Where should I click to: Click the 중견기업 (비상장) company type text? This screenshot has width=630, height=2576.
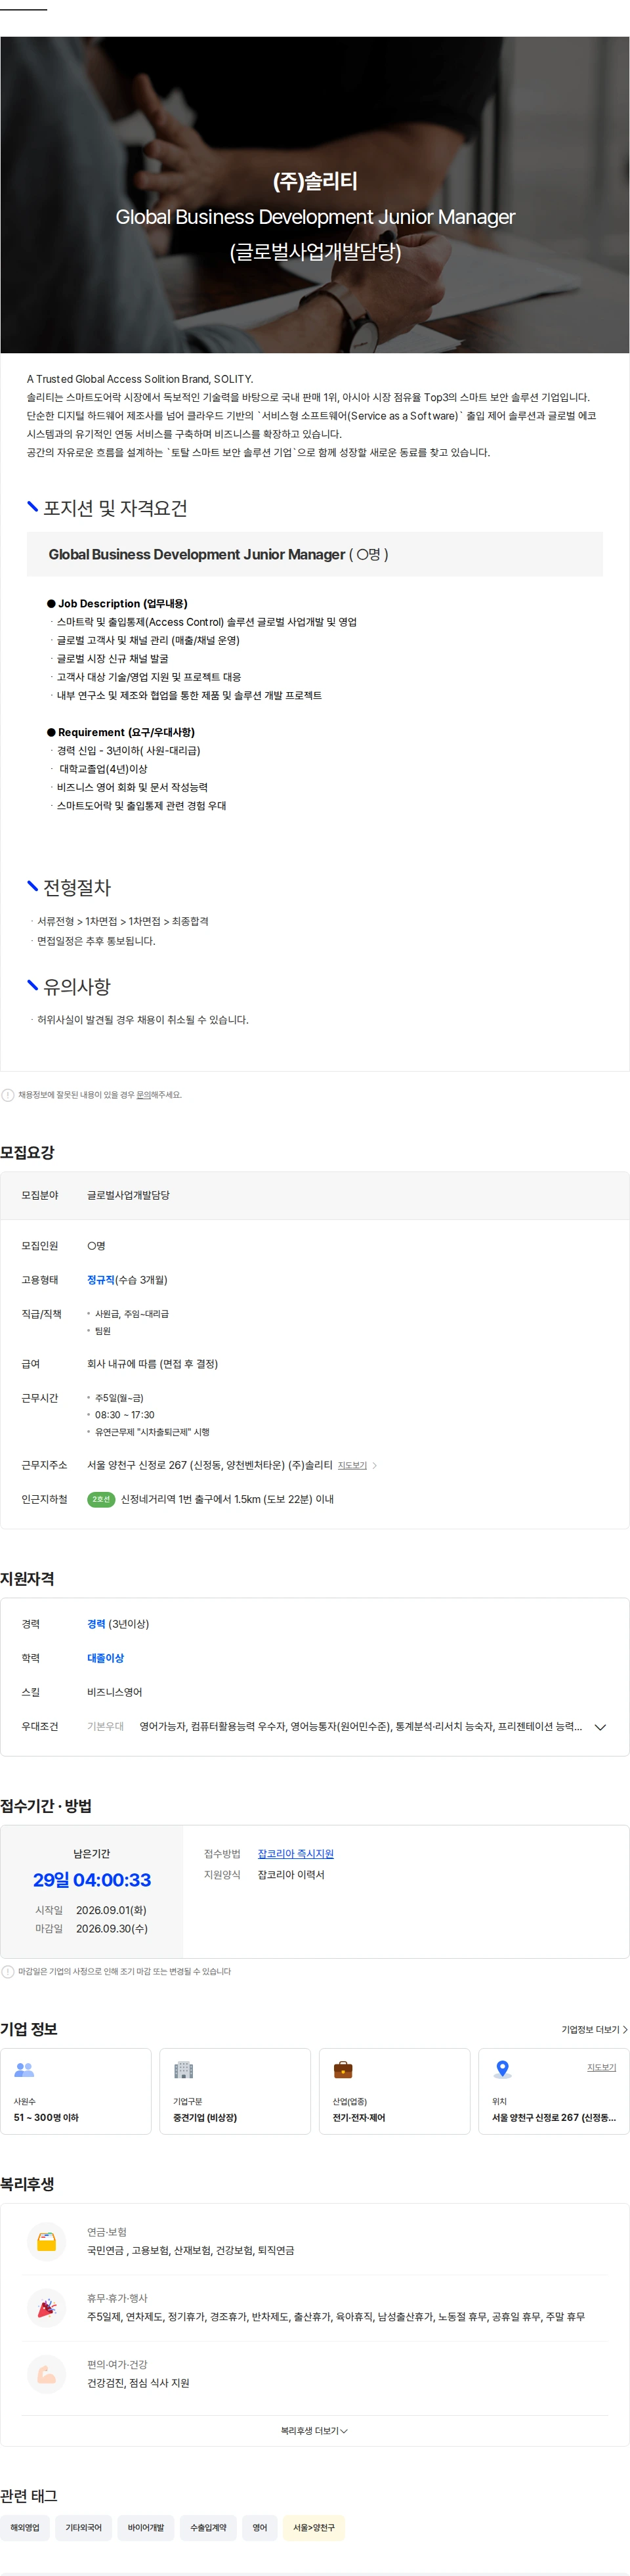[x=205, y=2117]
